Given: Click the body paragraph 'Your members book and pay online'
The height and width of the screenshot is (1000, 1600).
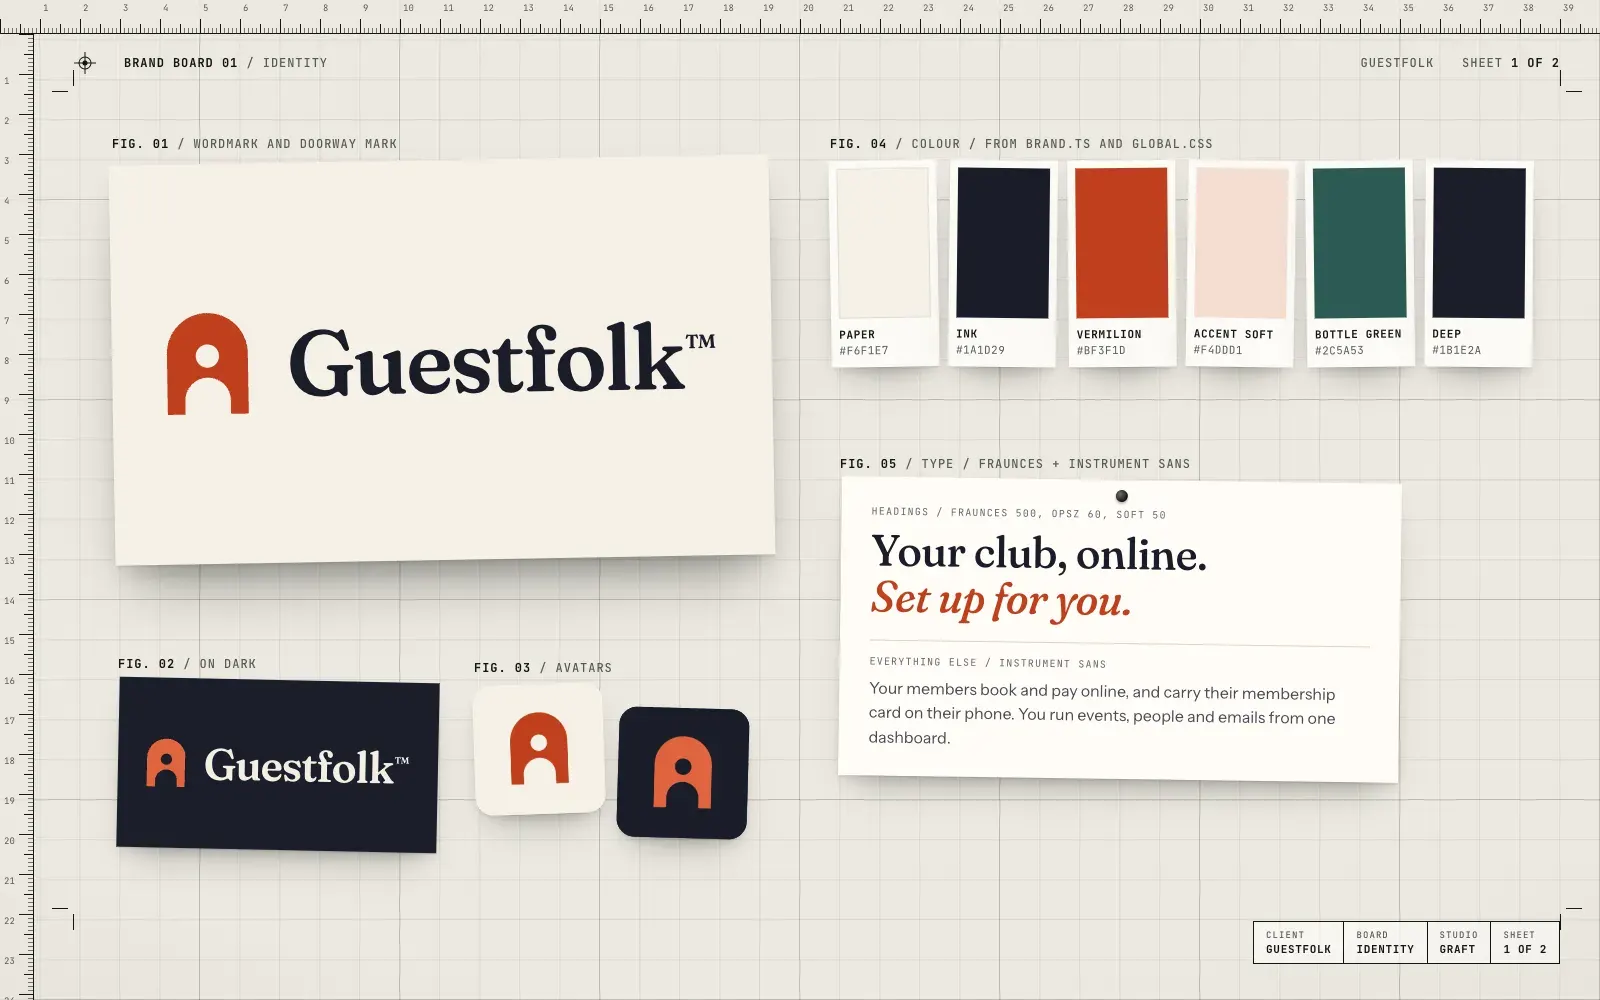Looking at the screenshot, I should [x=1102, y=714].
